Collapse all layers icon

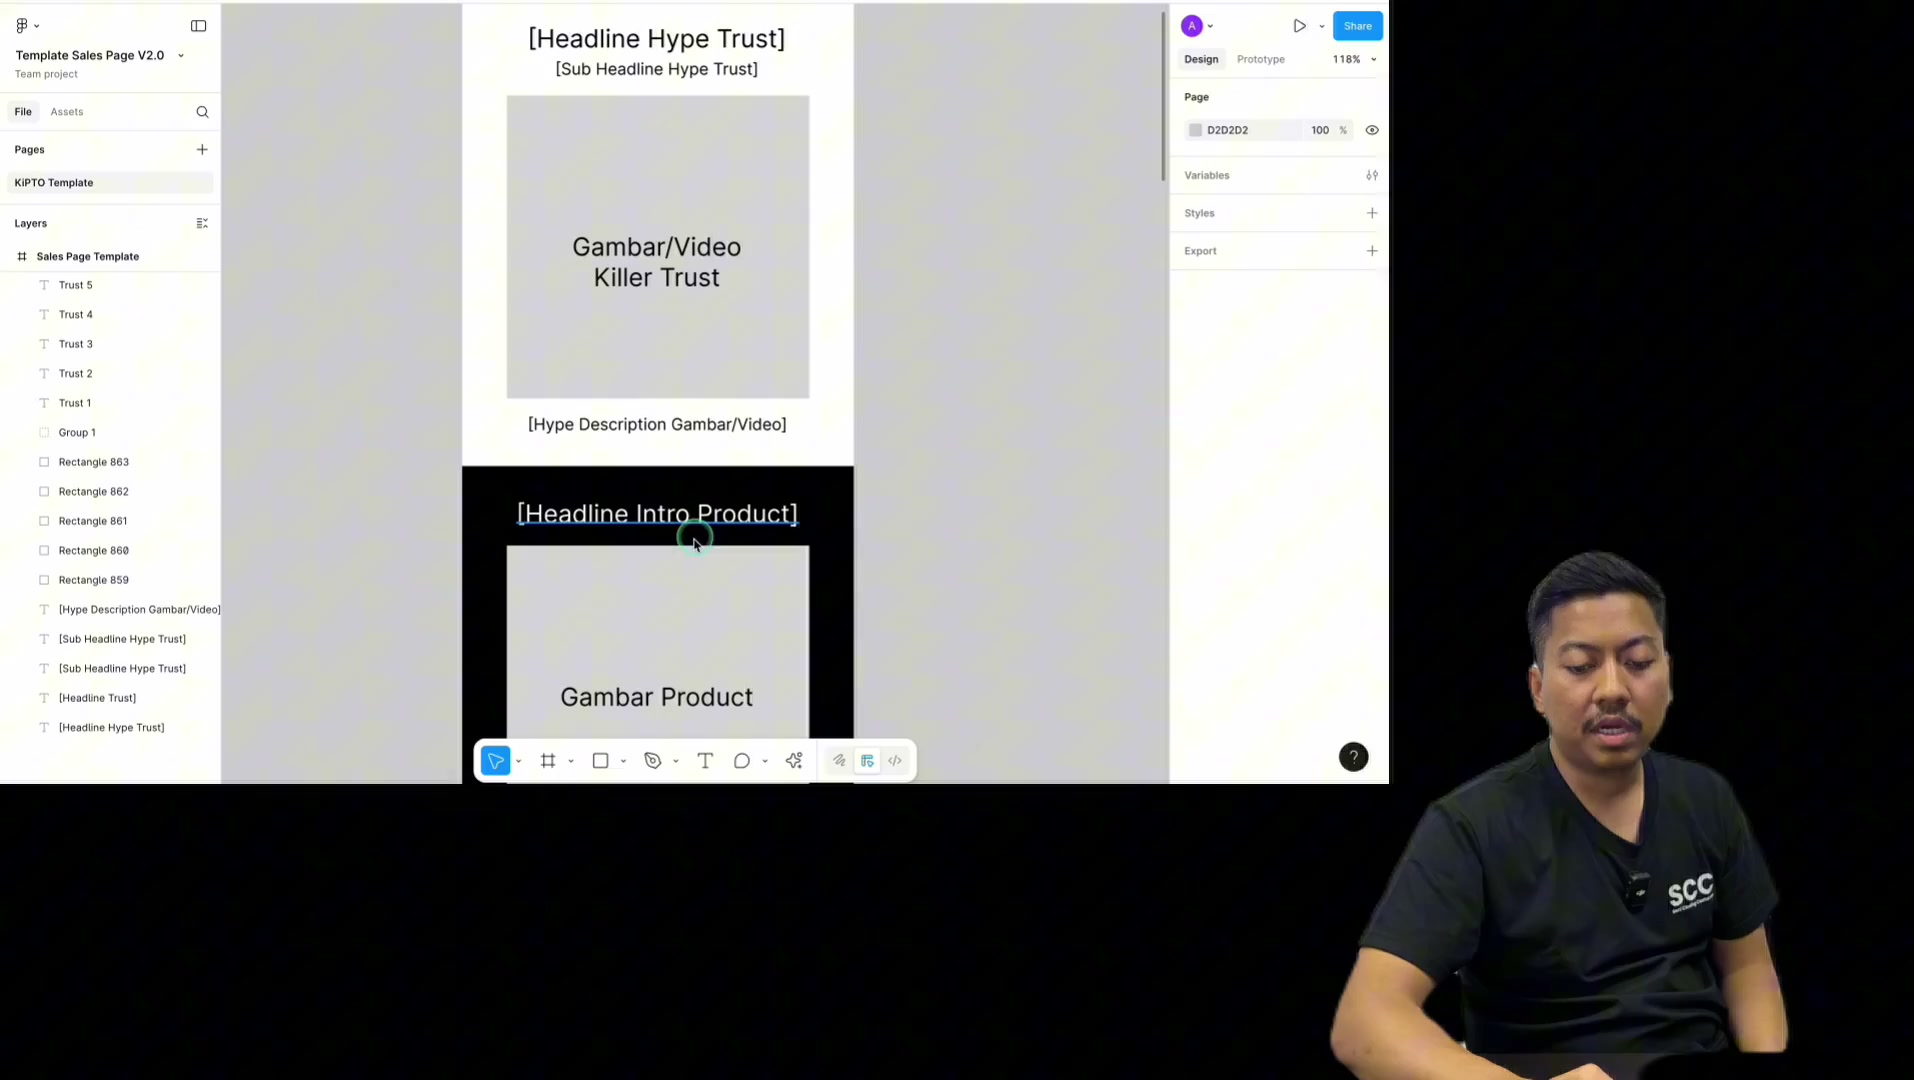coord(202,224)
